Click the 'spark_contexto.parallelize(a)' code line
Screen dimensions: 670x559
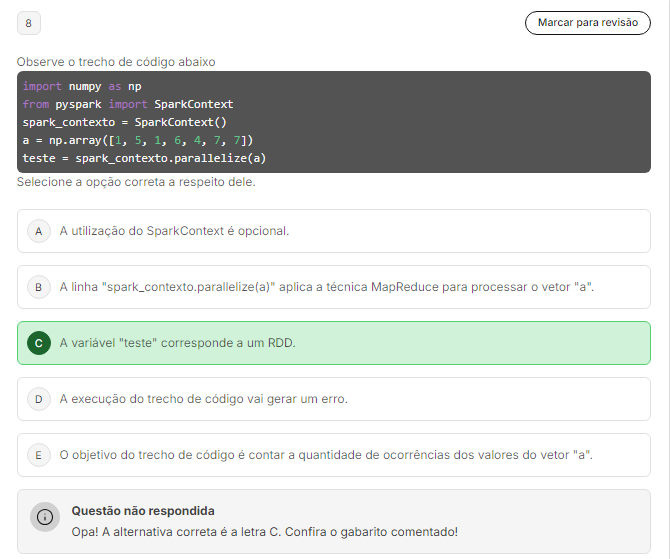[144, 158]
